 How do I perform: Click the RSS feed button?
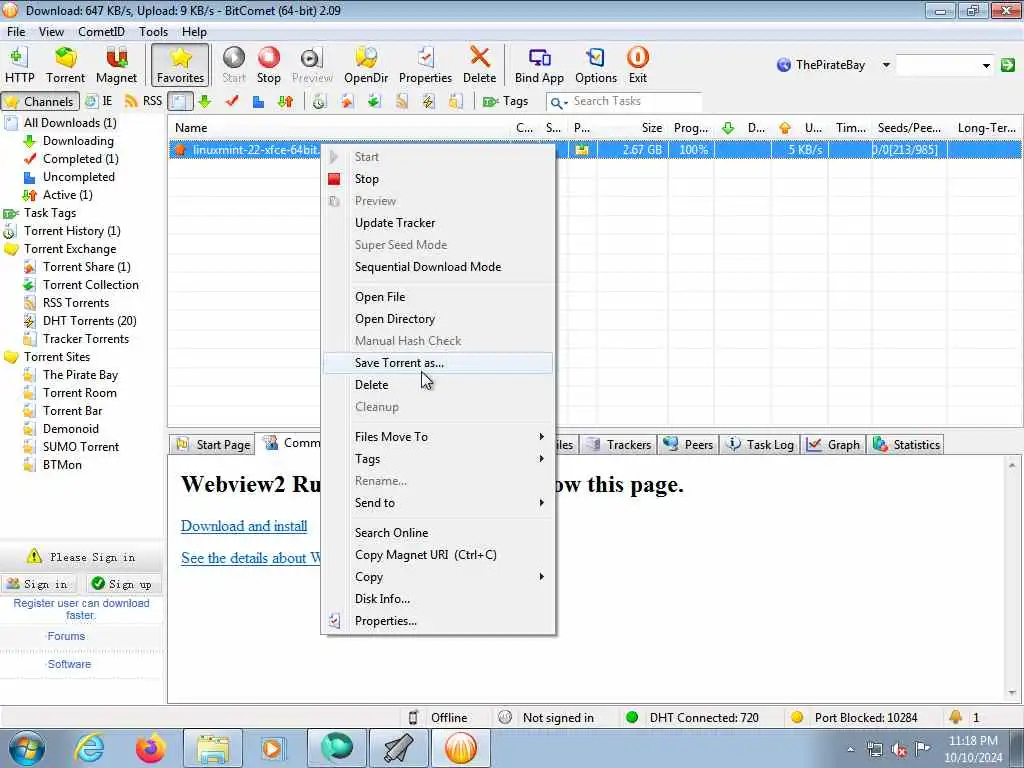coord(143,101)
